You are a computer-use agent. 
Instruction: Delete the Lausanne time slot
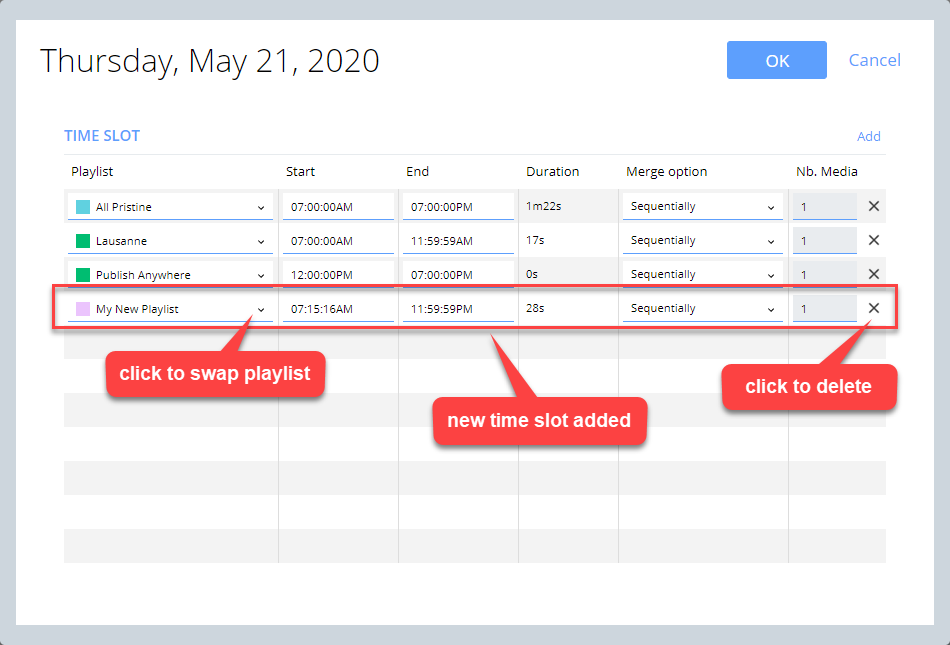[x=873, y=240]
